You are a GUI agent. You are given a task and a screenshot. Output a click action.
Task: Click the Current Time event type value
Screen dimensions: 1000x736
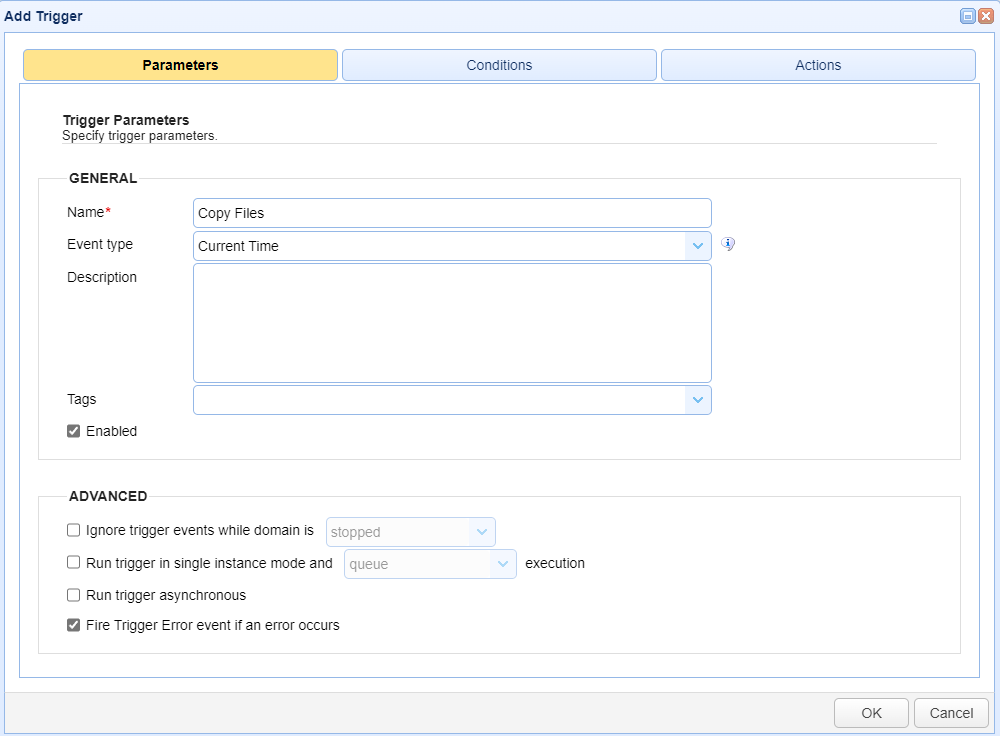238,246
